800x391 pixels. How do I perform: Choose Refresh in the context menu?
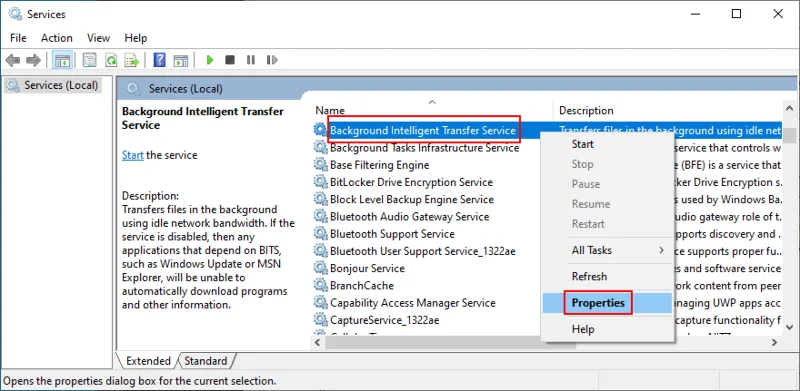tap(607, 276)
